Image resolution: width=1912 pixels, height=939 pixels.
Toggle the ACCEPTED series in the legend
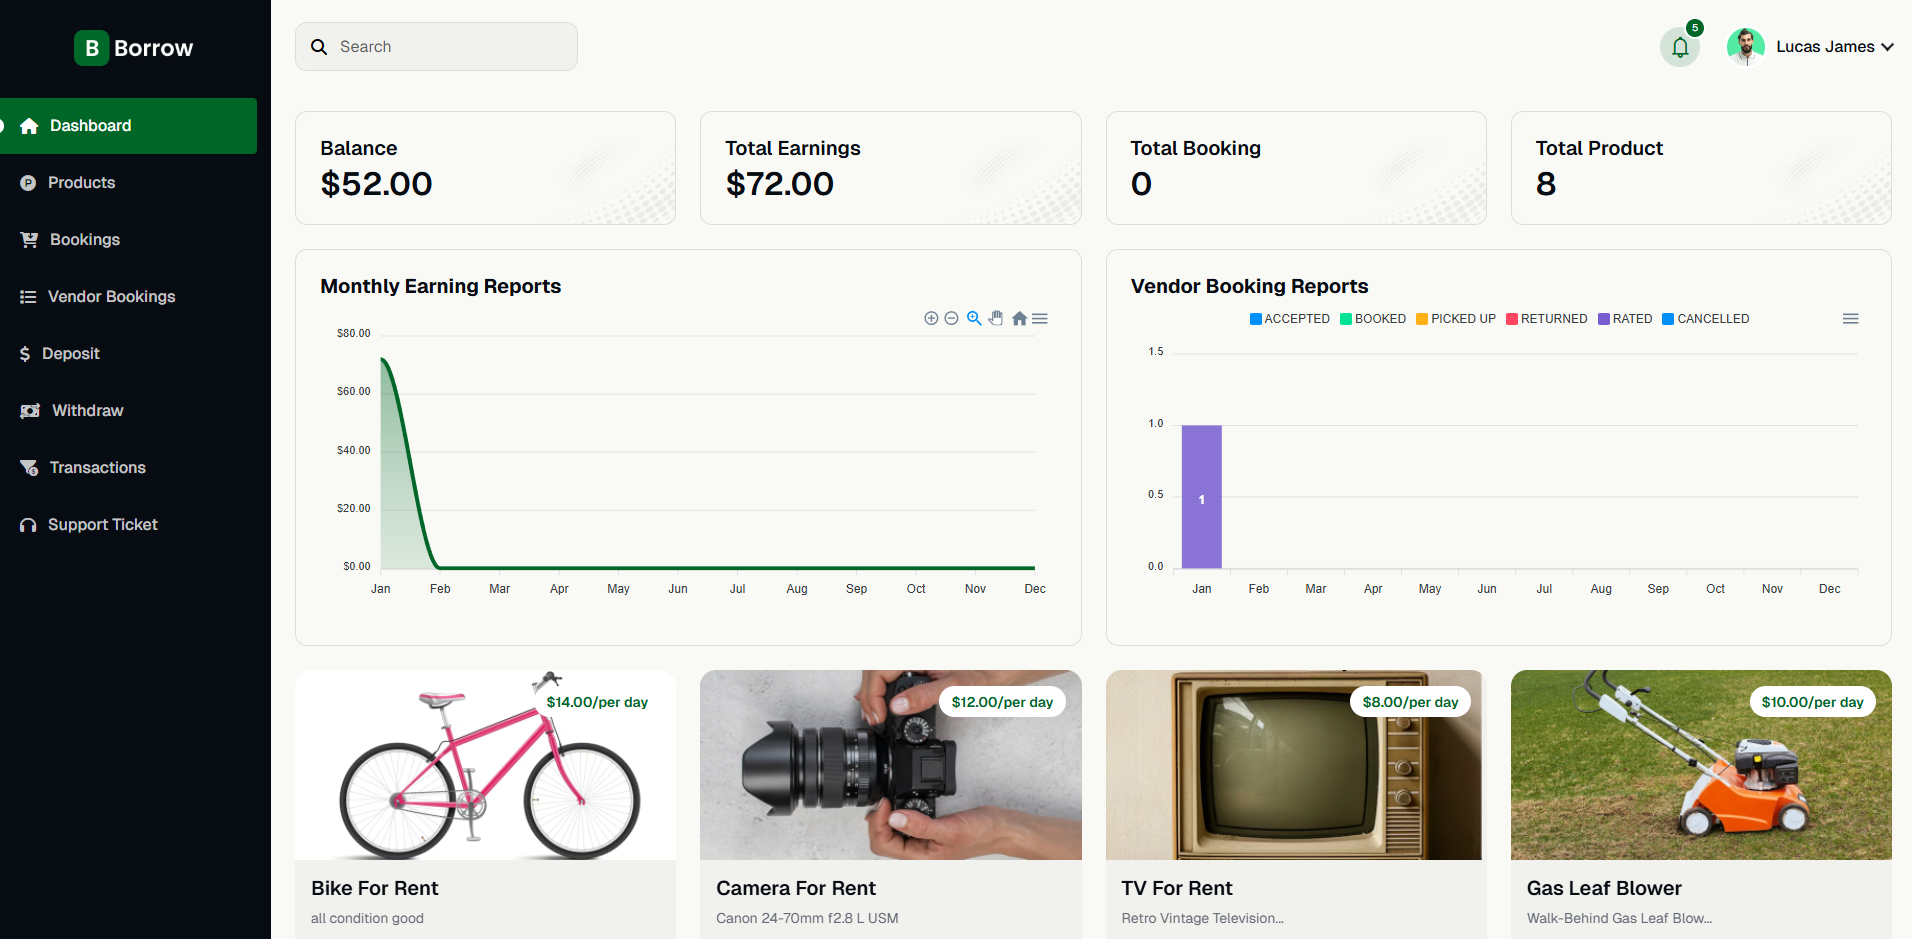[x=1290, y=319]
